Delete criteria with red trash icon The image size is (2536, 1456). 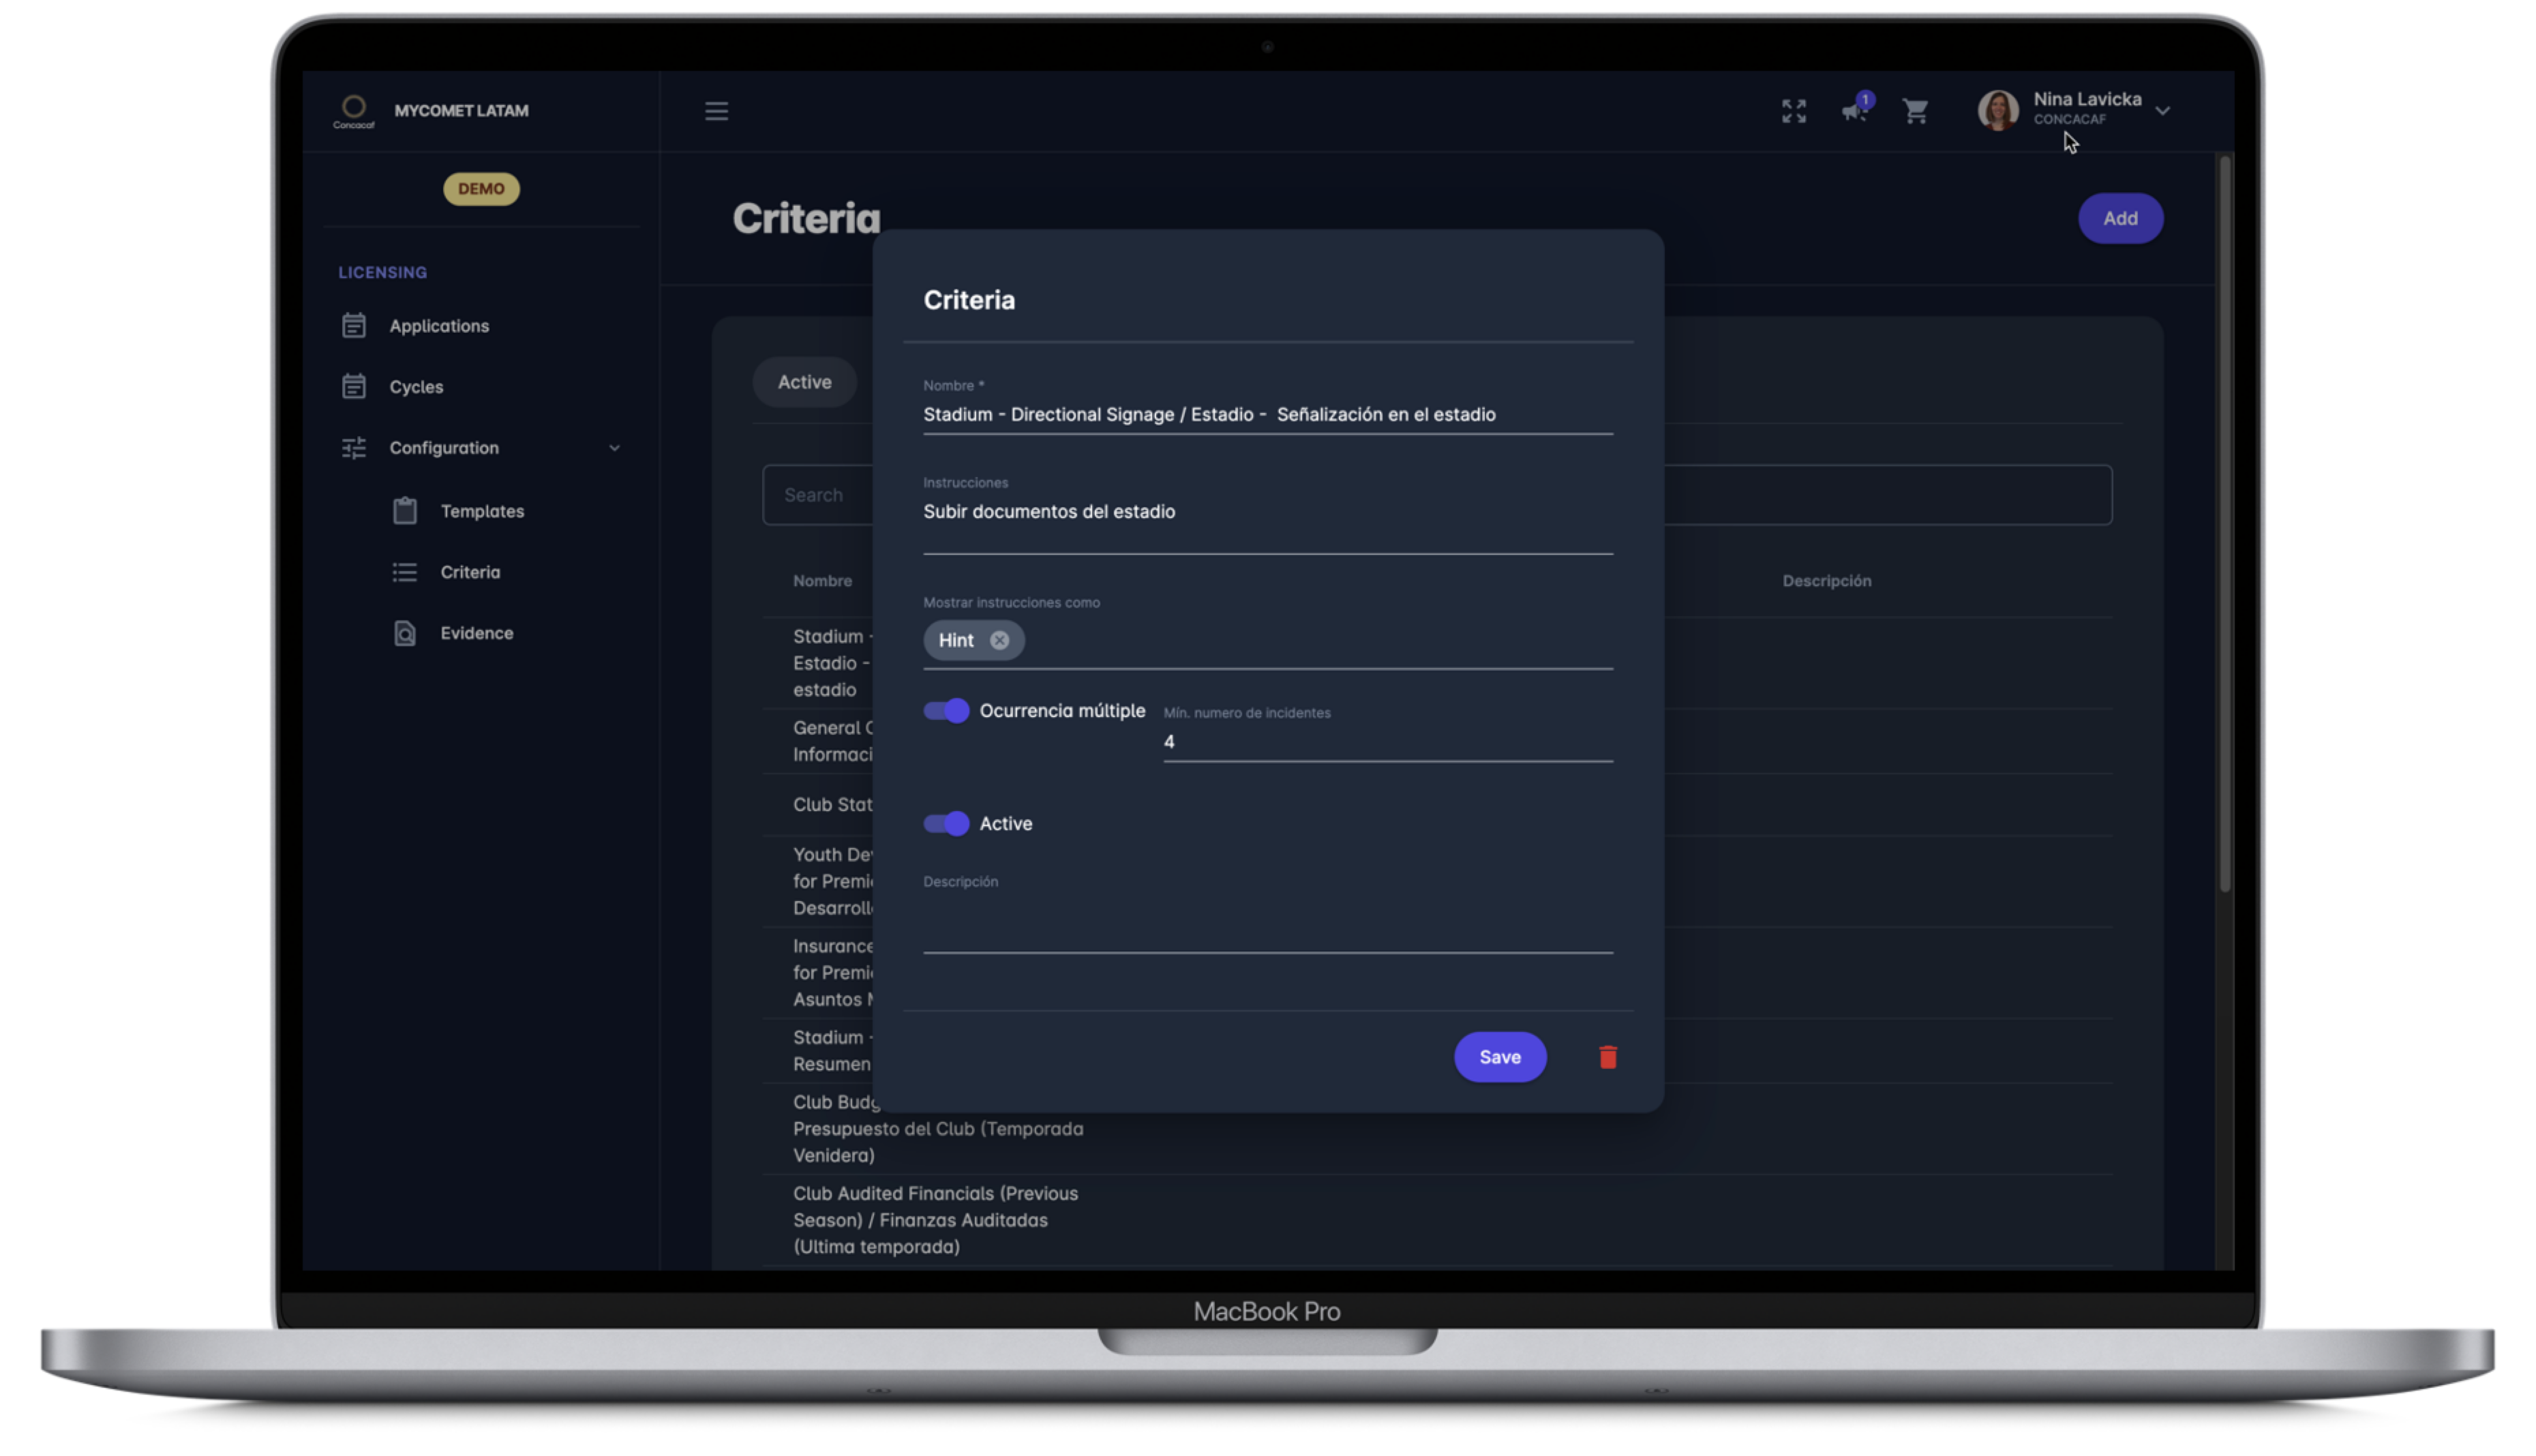[x=1607, y=1057]
